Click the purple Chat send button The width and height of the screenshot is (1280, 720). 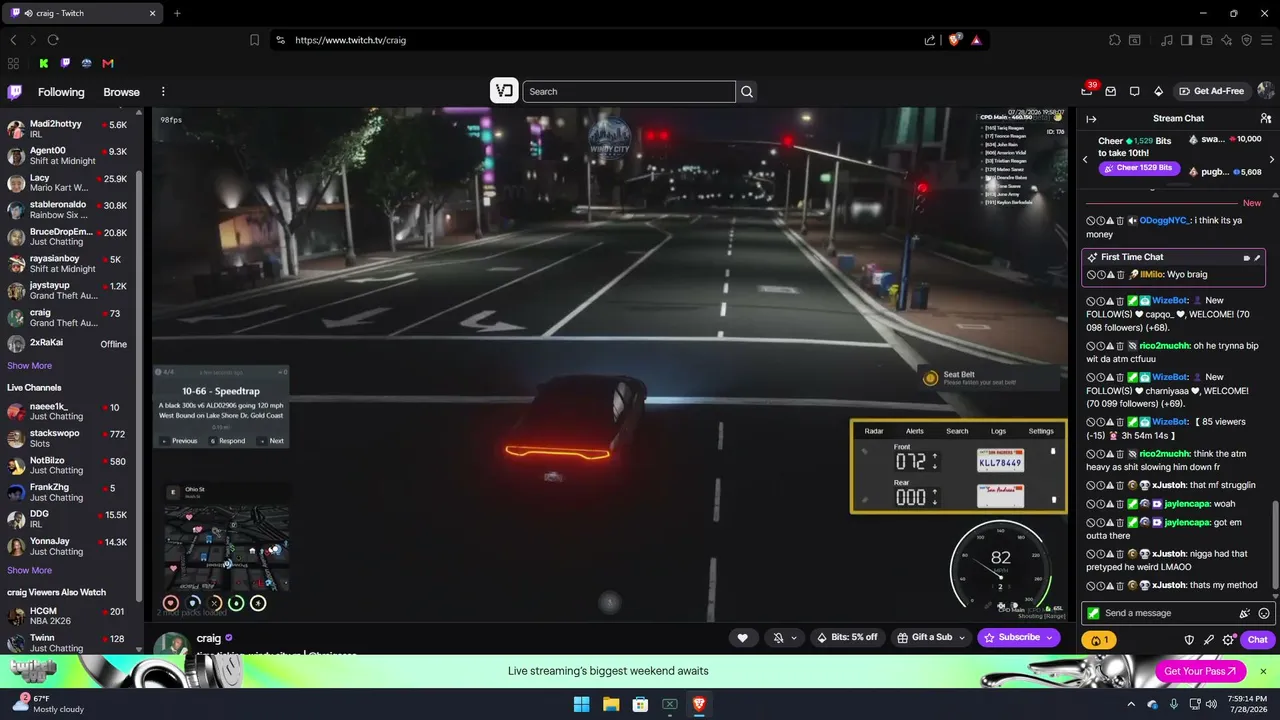(1258, 640)
